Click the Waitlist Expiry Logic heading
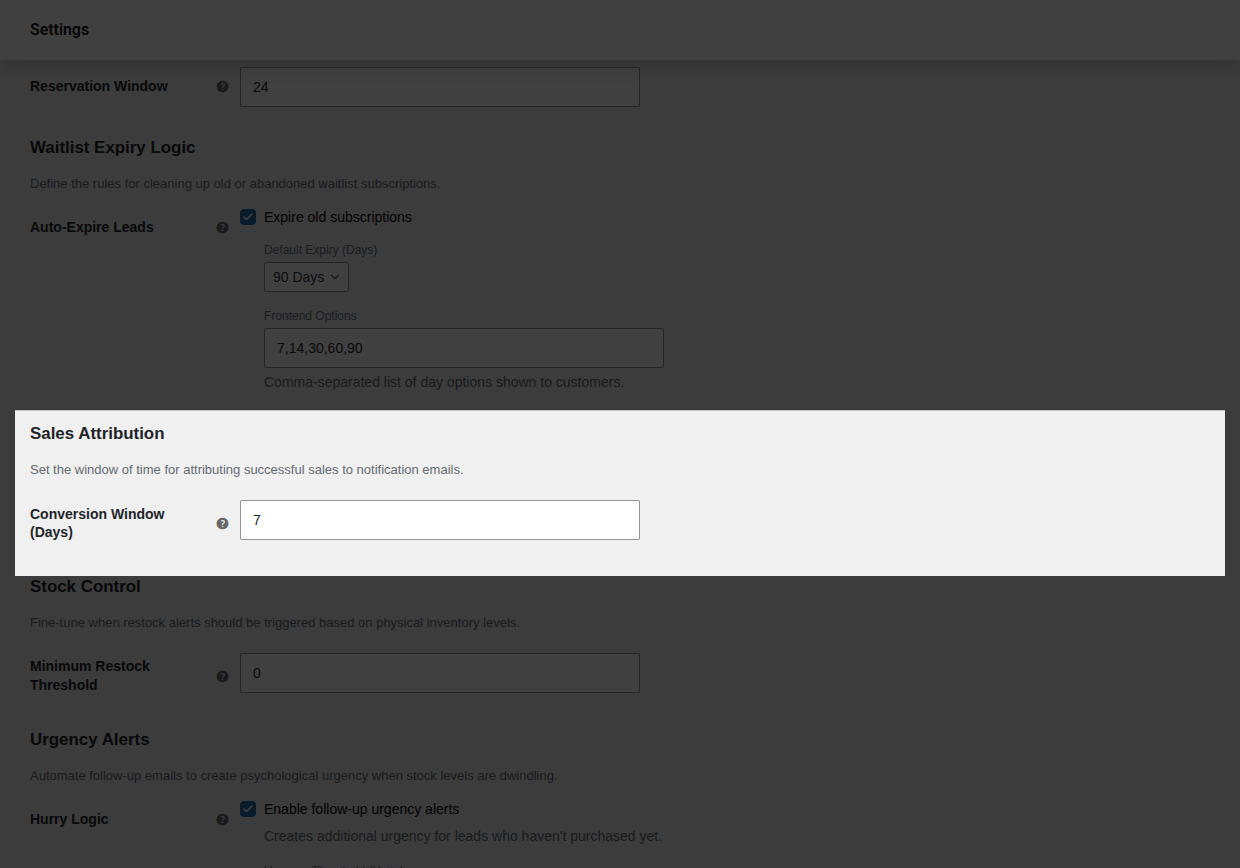 point(112,147)
